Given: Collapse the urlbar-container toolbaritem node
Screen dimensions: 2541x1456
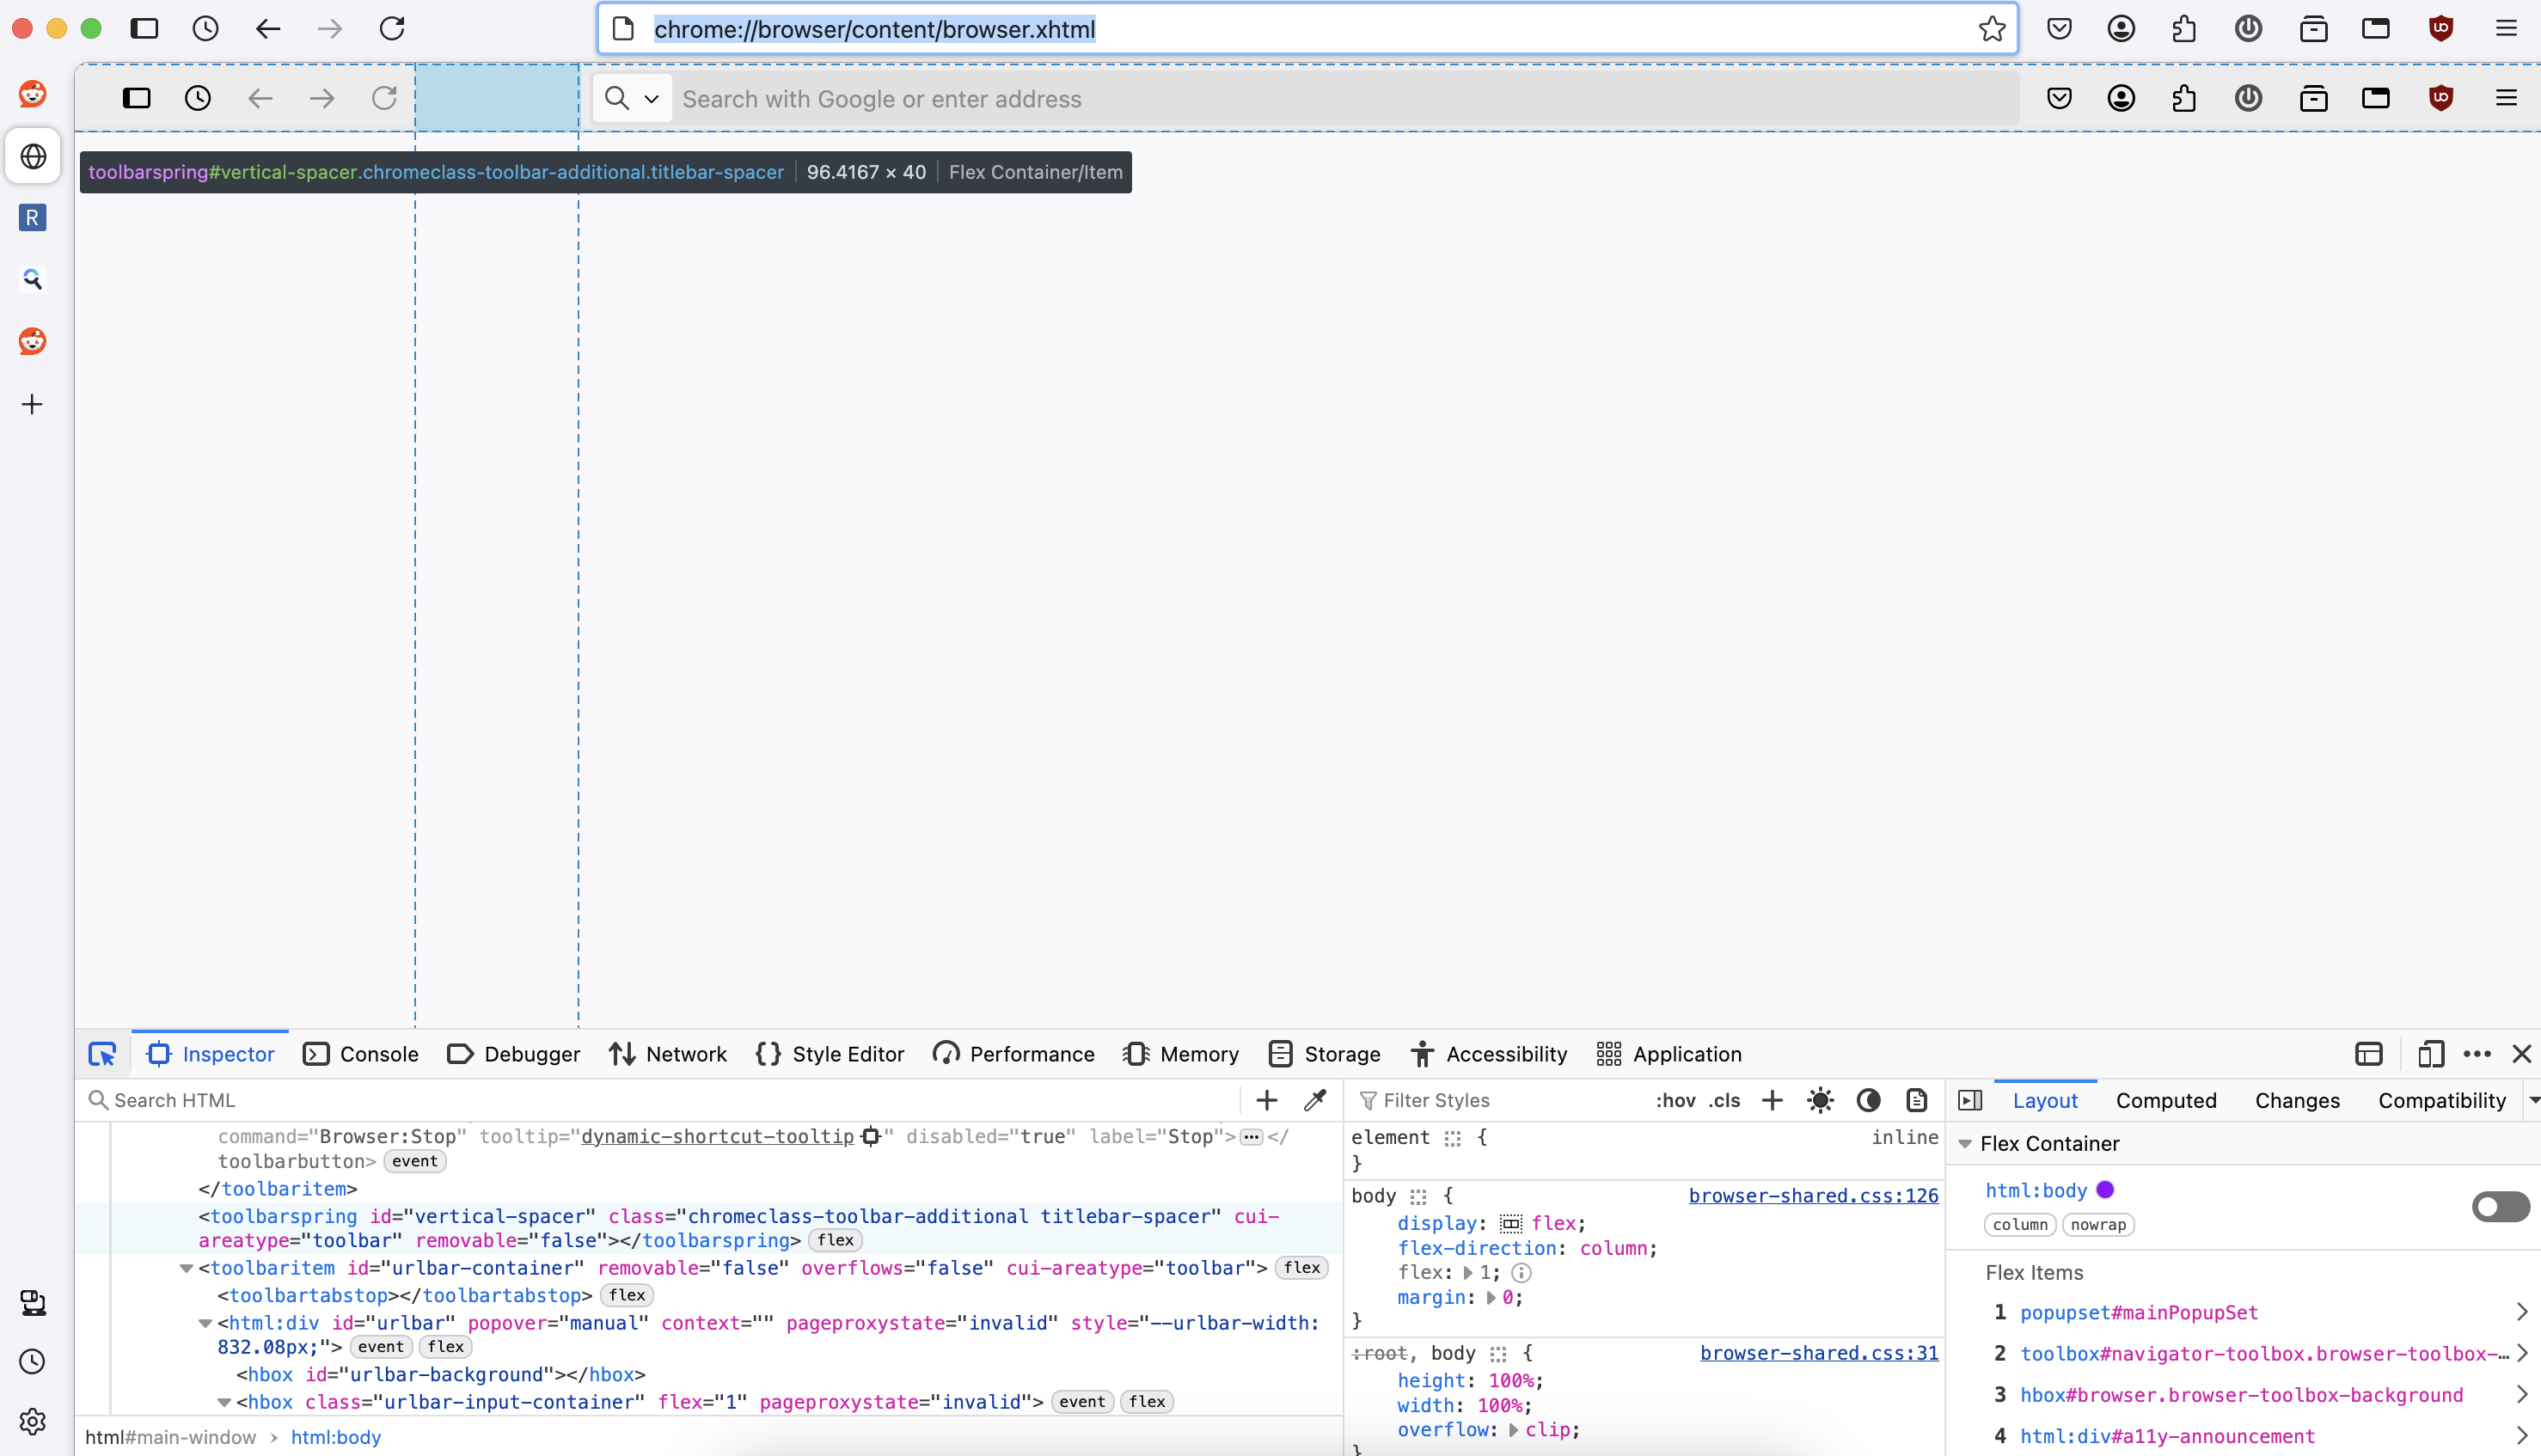Looking at the screenshot, I should 186,1268.
